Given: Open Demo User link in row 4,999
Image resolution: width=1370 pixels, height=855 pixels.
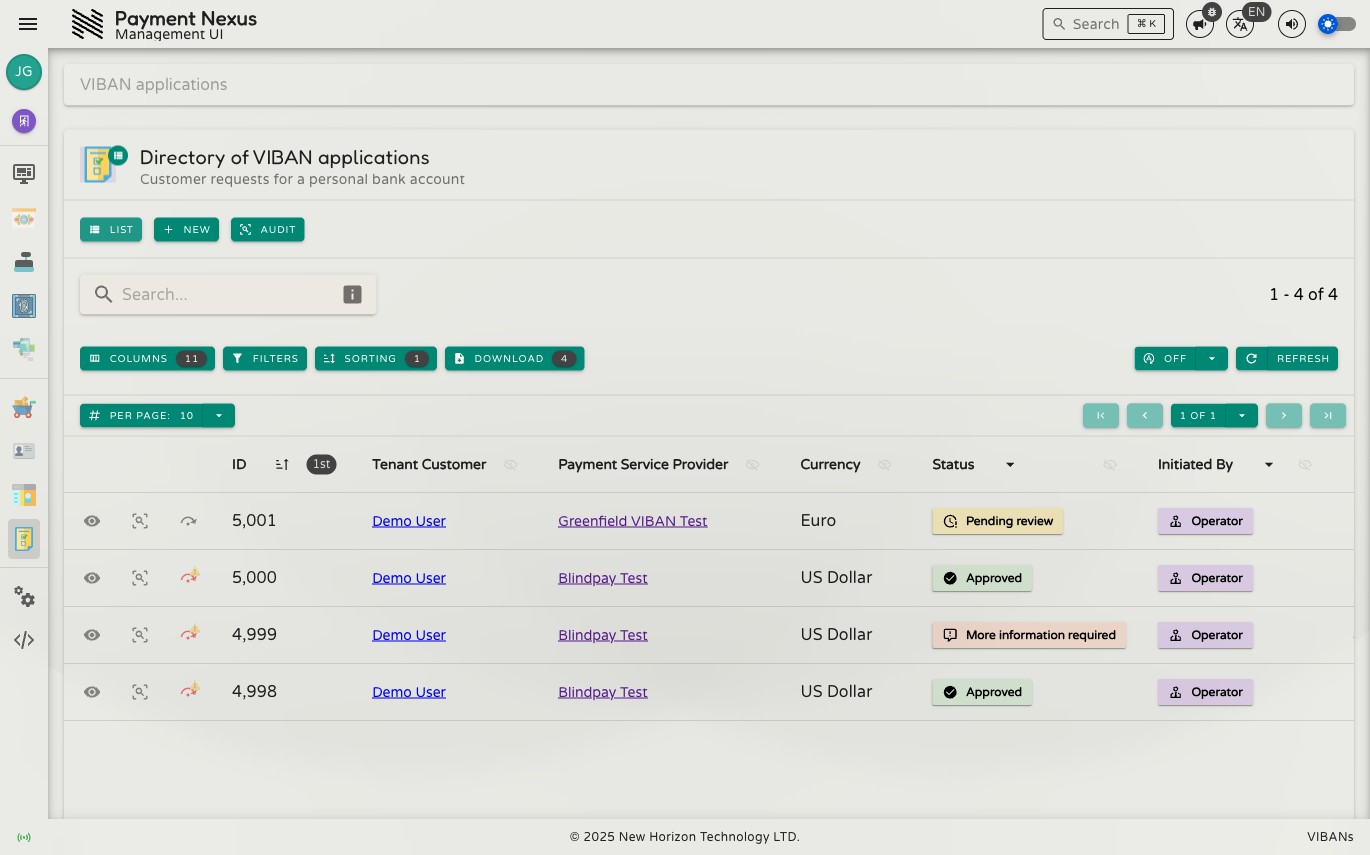Looking at the screenshot, I should click(x=409, y=635).
